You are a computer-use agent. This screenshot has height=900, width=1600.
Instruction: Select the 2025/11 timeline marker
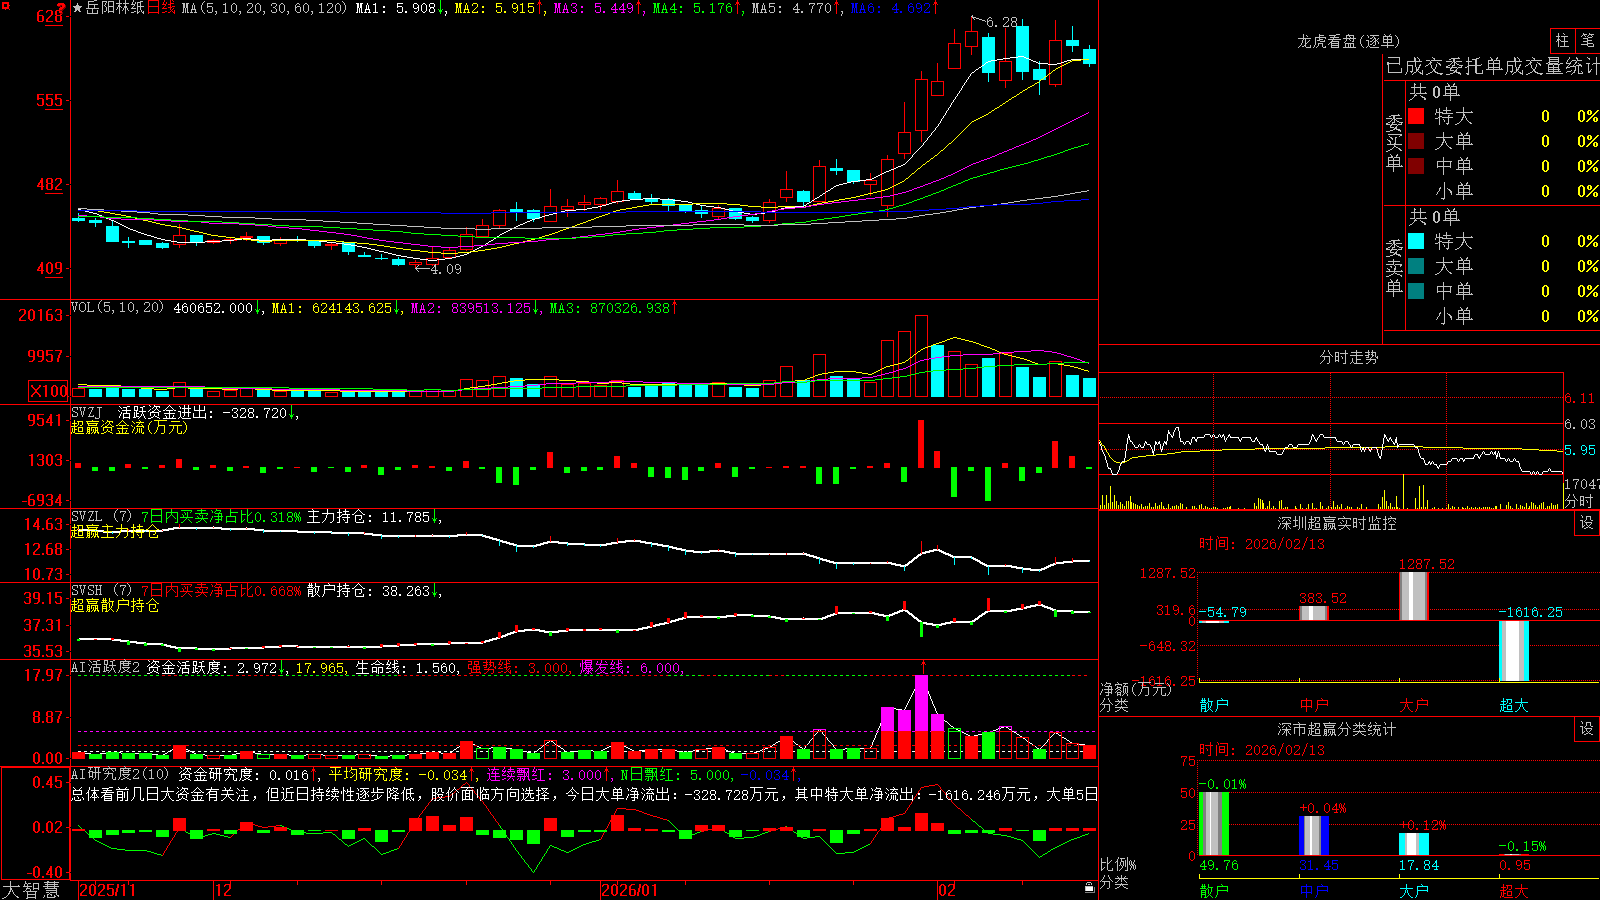(107, 890)
